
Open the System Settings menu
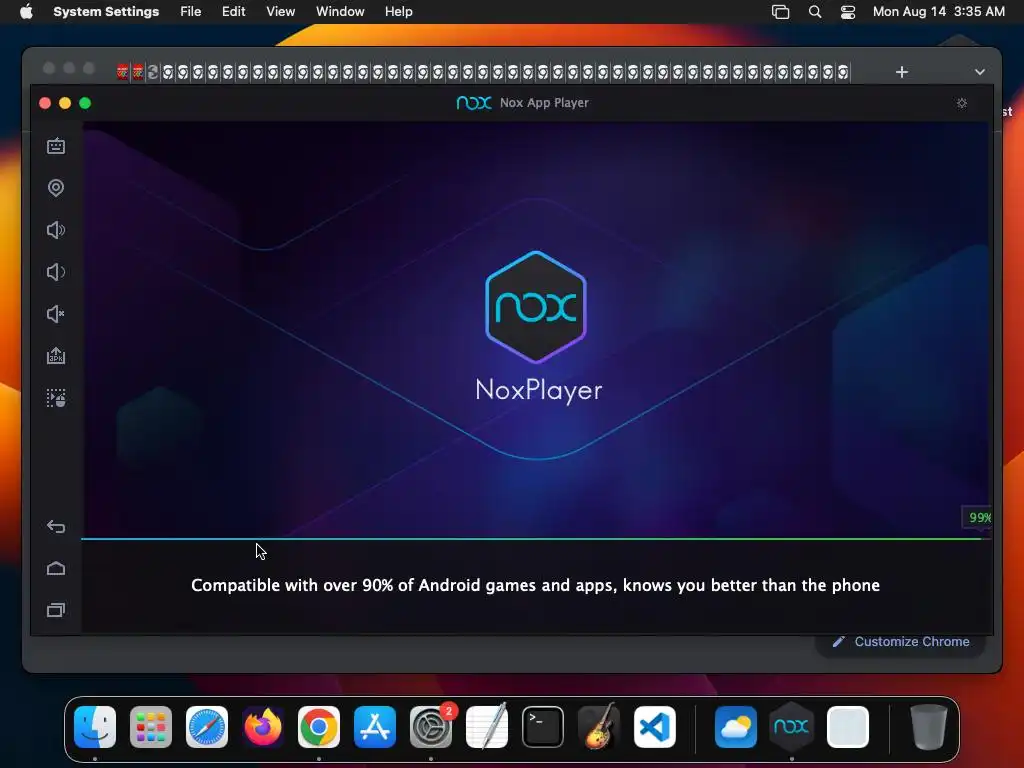pos(106,12)
